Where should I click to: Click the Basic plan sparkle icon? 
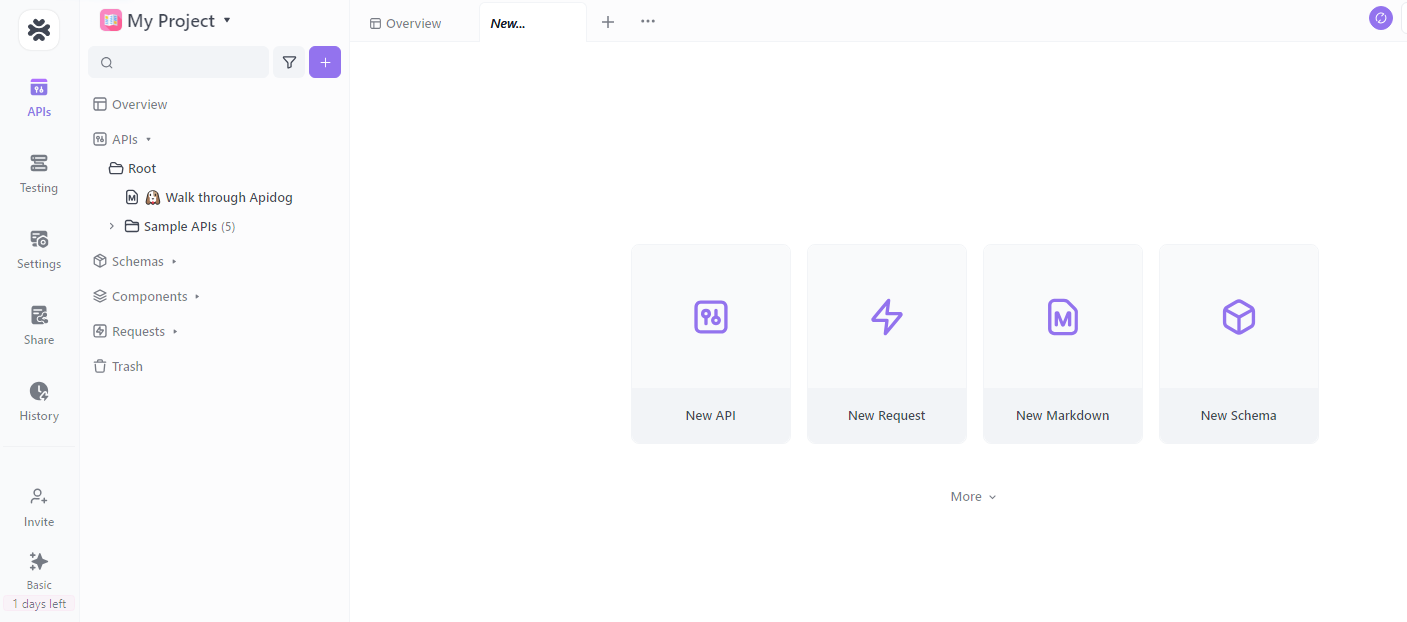click(x=39, y=562)
